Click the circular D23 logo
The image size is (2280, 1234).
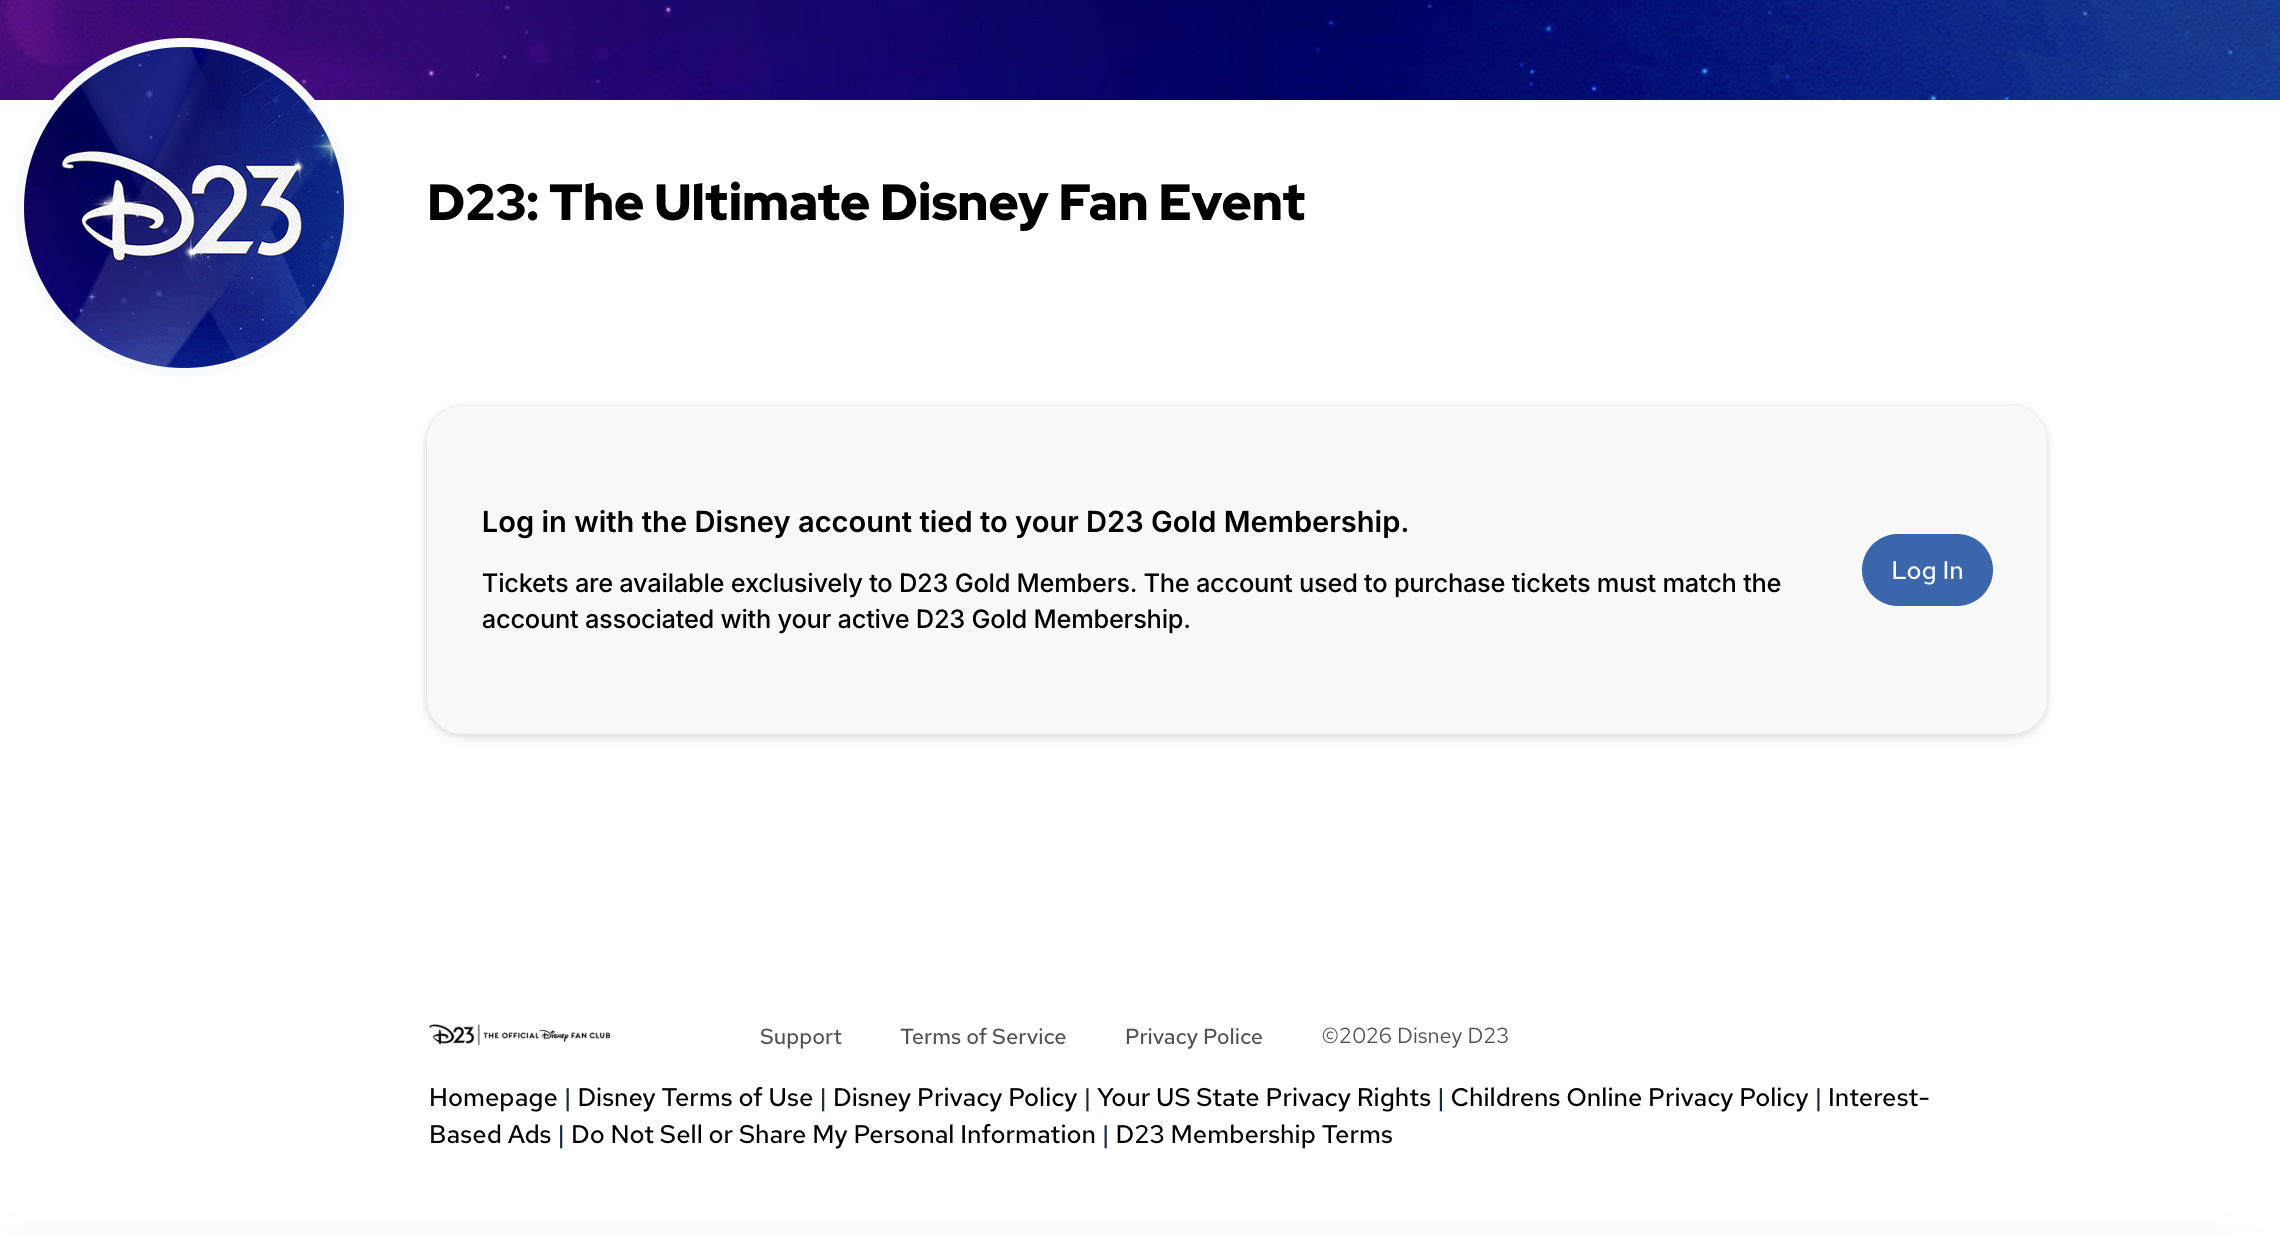[x=184, y=203]
